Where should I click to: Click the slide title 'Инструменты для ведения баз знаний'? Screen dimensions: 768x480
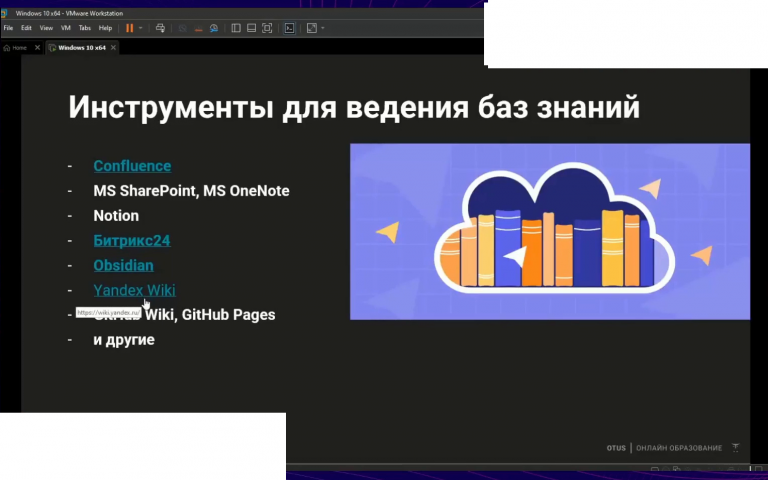tap(354, 107)
